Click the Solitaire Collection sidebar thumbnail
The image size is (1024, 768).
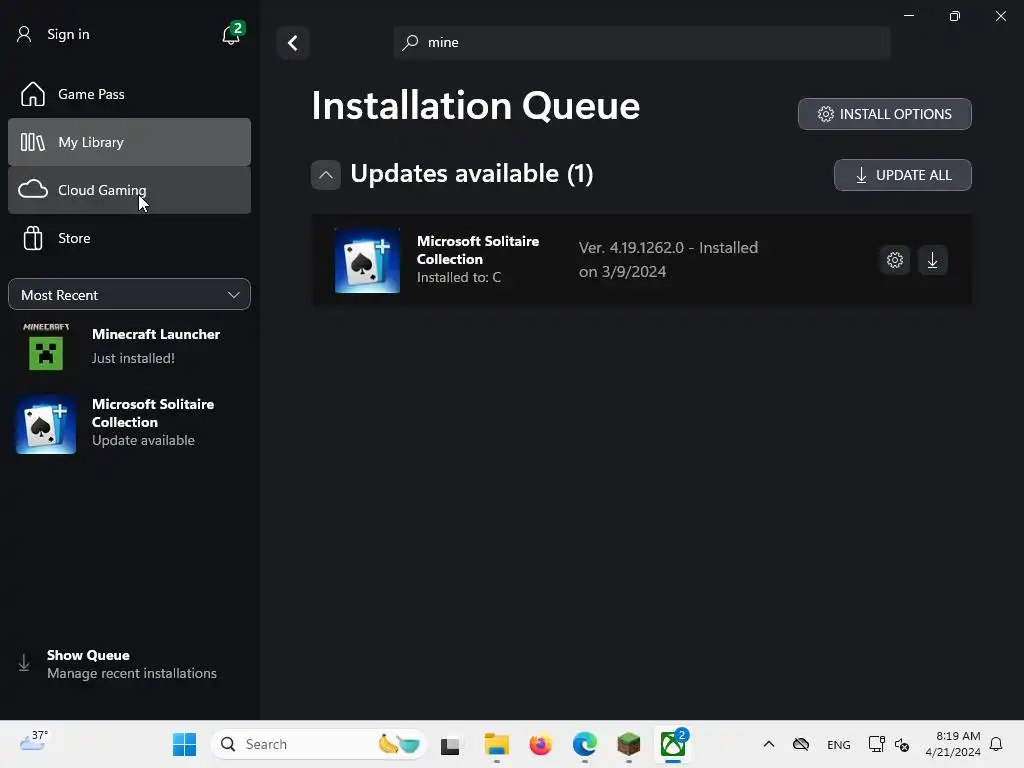pyautogui.click(x=46, y=424)
